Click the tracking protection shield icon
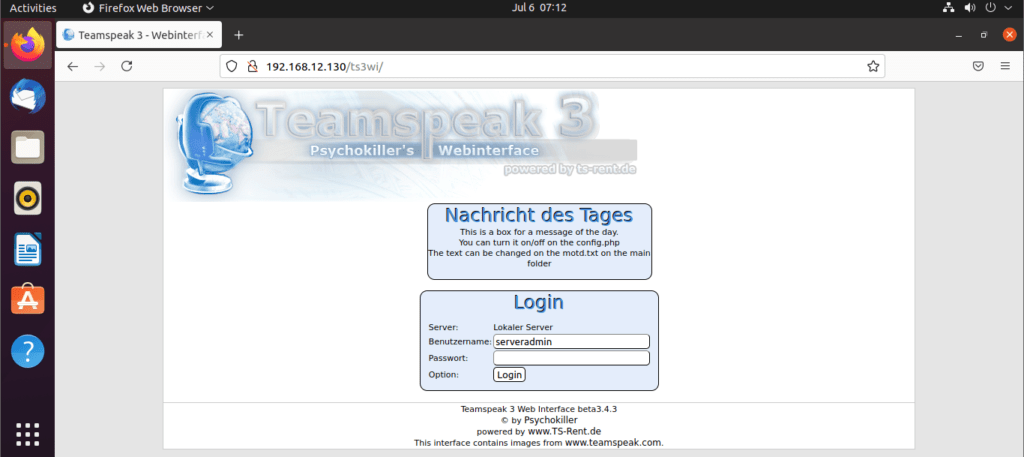Screen dimensions: 1024x457 231,66
